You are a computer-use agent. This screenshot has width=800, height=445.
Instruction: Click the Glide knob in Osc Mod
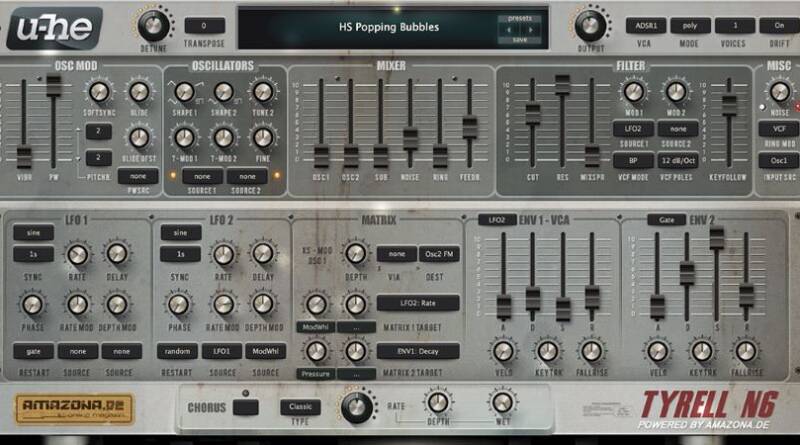click(139, 92)
